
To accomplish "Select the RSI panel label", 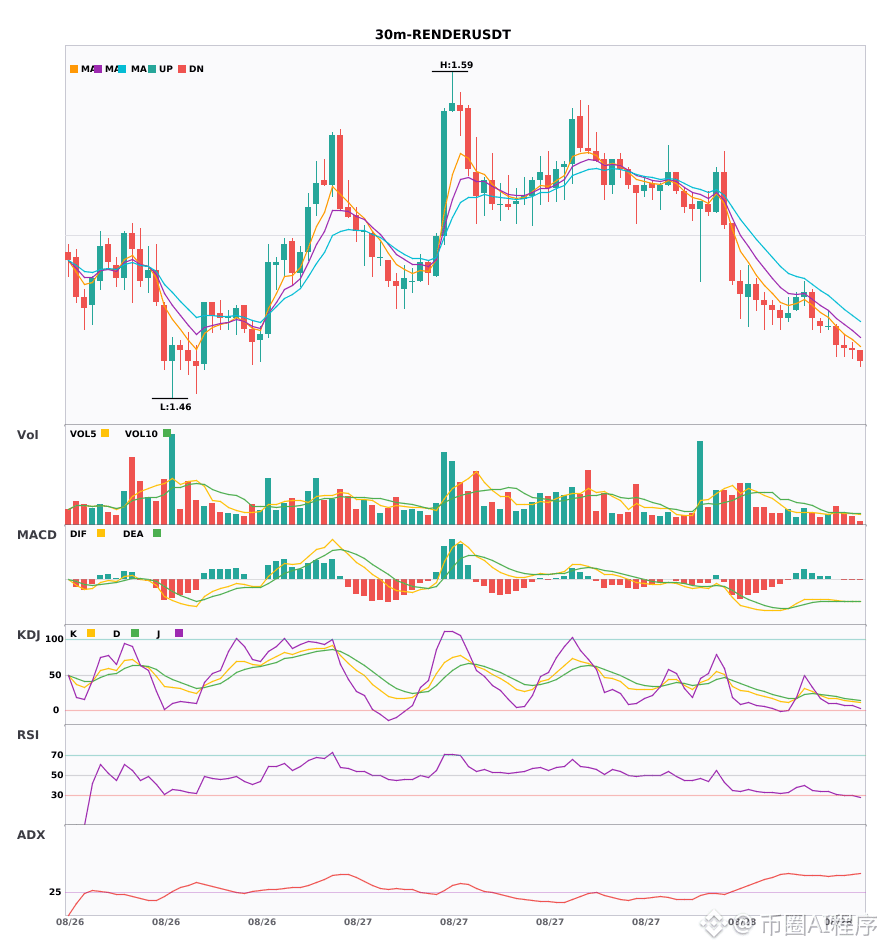I will pos(28,735).
